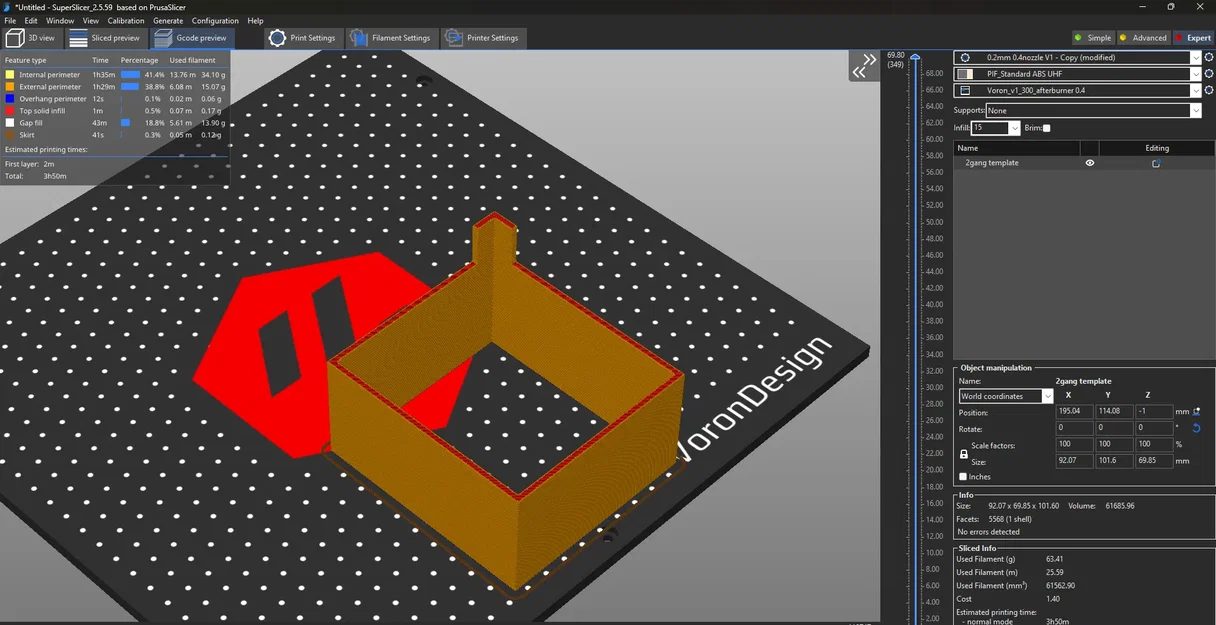Click the yellow Internal perimeter swatch
The height and width of the screenshot is (625, 1216).
(x=10, y=74)
